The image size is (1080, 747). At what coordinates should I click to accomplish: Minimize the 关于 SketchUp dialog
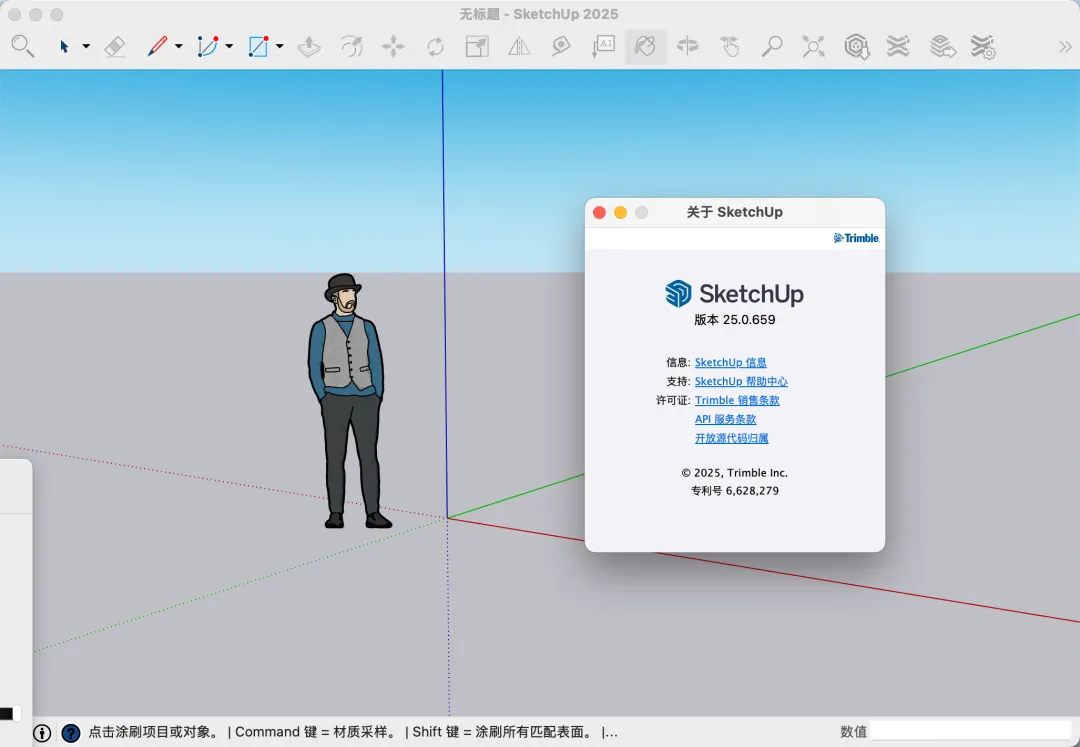[621, 213]
